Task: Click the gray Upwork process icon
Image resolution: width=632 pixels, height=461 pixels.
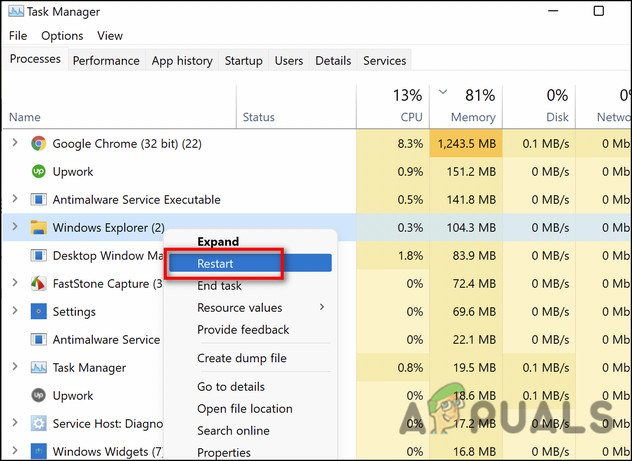Action: coord(39,395)
